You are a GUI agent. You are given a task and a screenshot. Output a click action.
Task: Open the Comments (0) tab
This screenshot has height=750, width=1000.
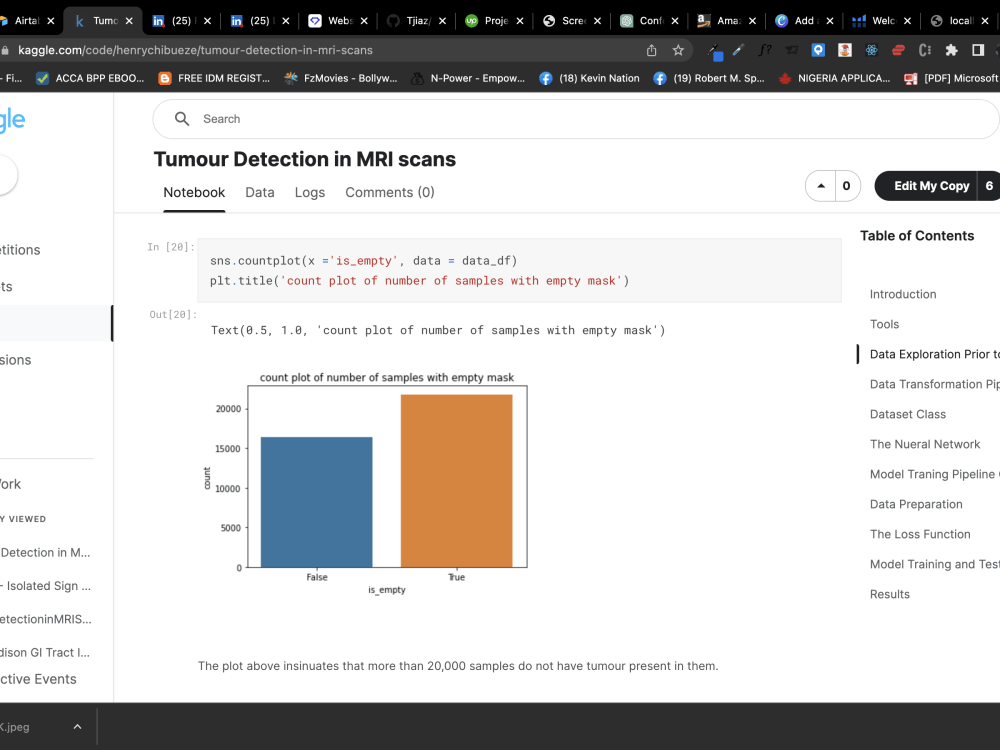[390, 193]
